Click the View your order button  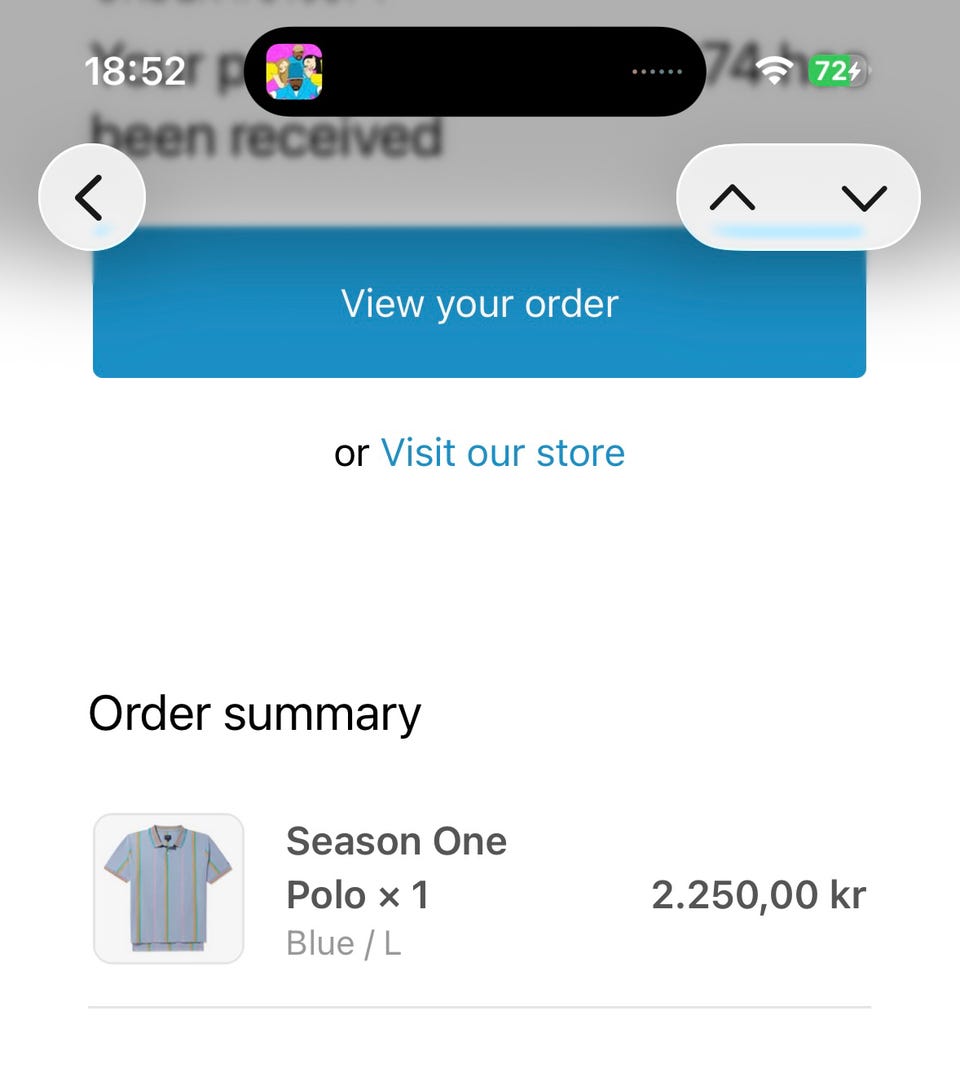tap(479, 303)
